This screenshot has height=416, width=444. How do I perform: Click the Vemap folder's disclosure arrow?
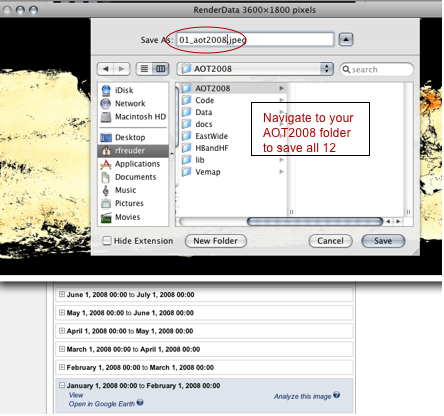pyautogui.click(x=282, y=172)
